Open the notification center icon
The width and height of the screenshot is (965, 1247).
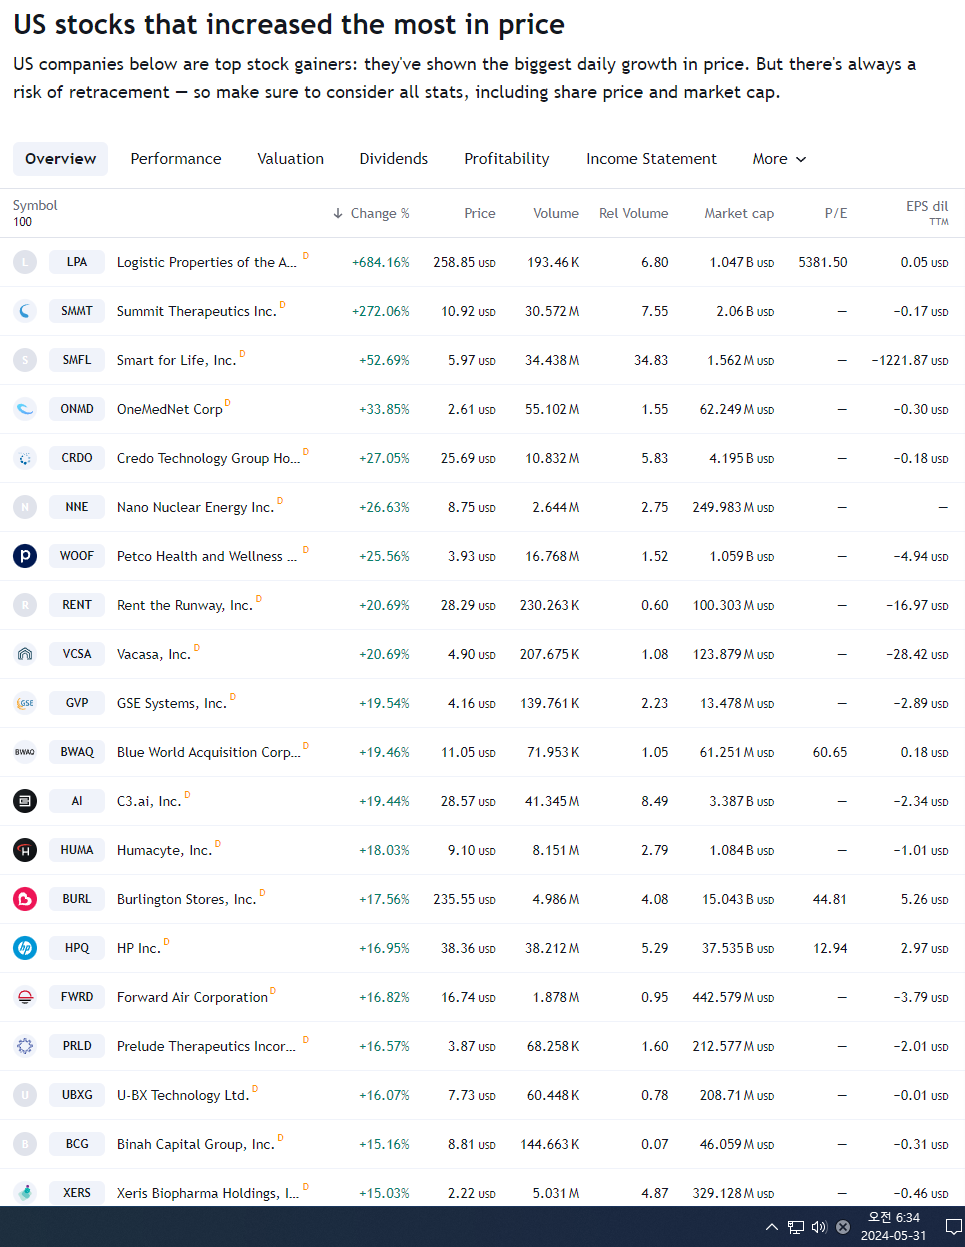point(954,1227)
